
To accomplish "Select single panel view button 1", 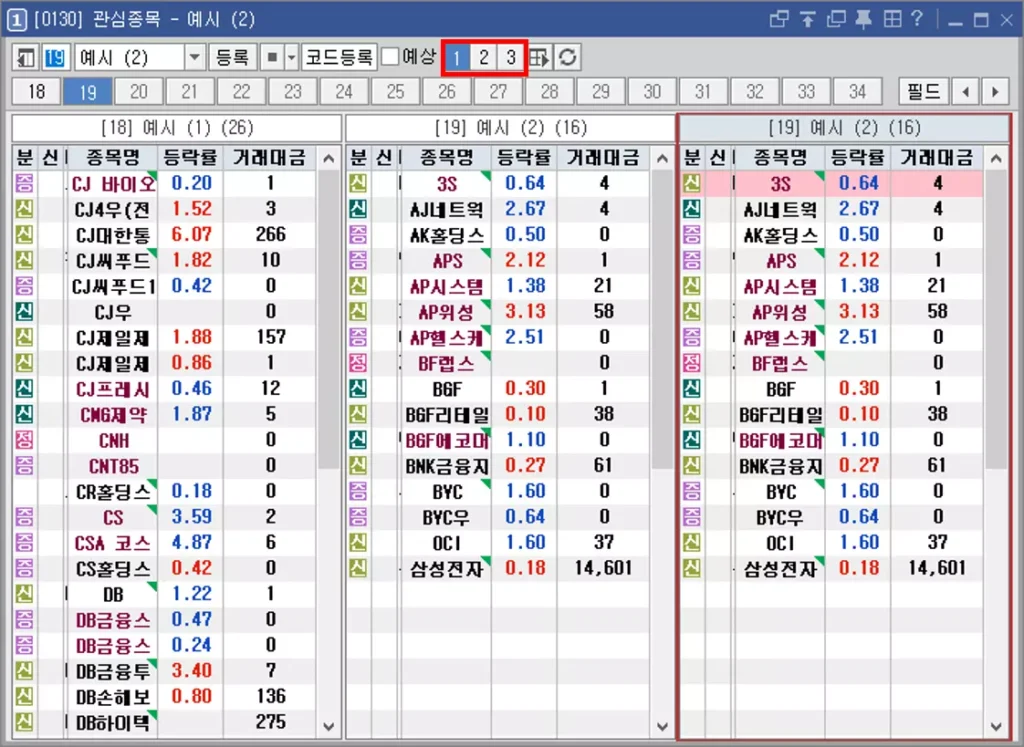I will coord(456,57).
